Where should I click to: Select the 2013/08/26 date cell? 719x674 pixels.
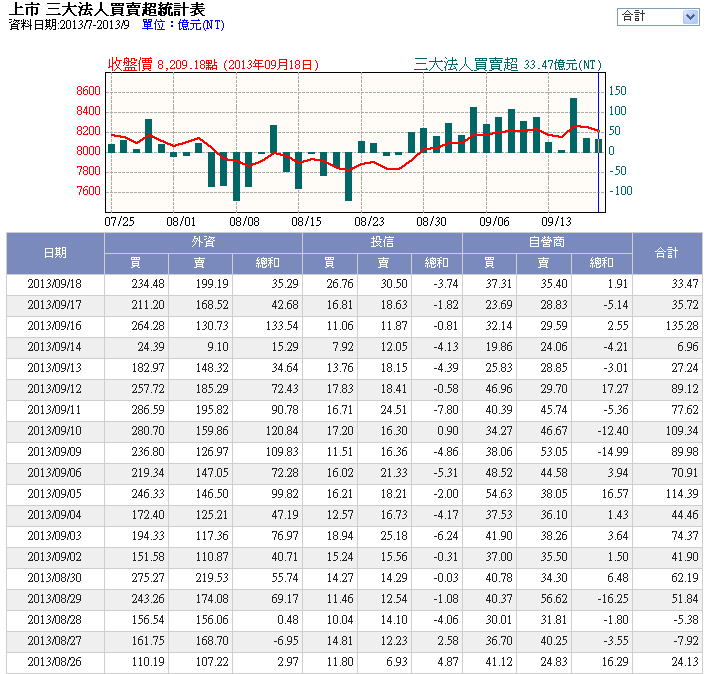coord(55,662)
